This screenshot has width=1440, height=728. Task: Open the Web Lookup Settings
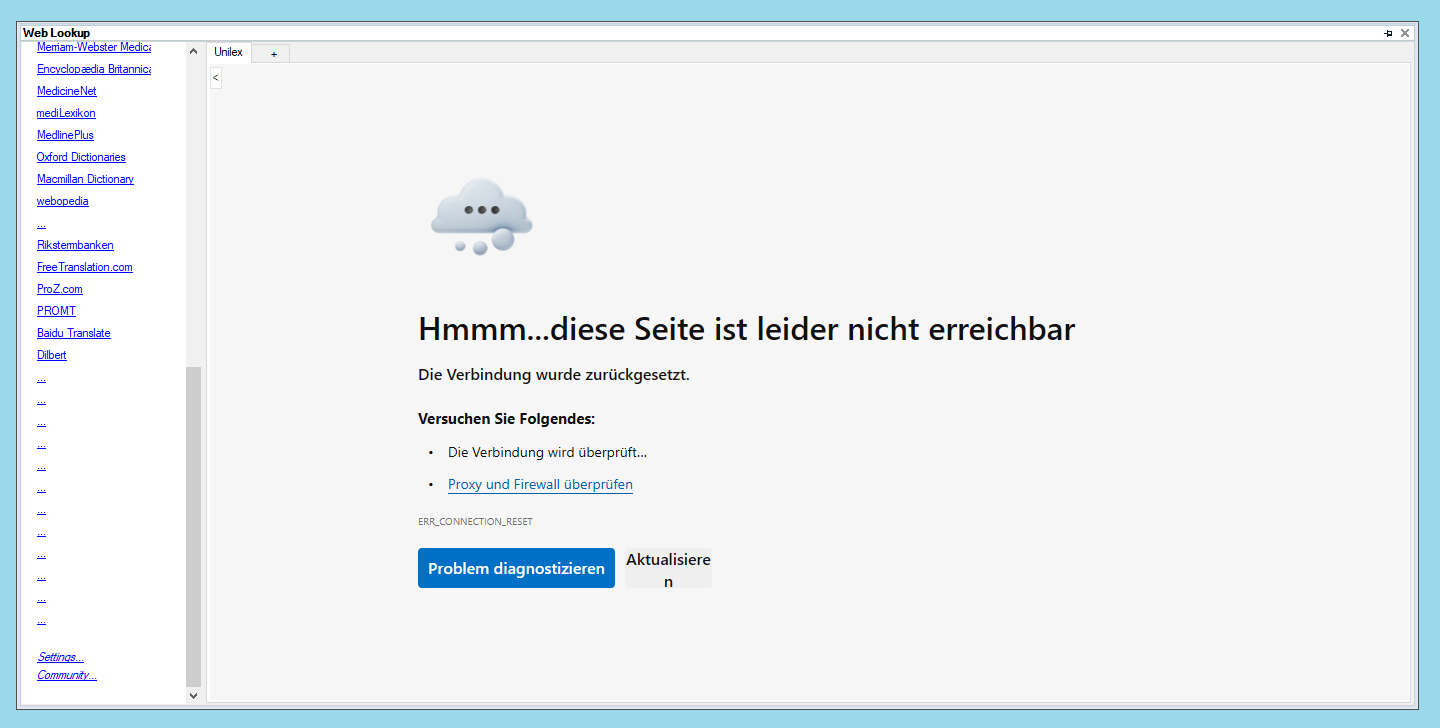pos(60,656)
